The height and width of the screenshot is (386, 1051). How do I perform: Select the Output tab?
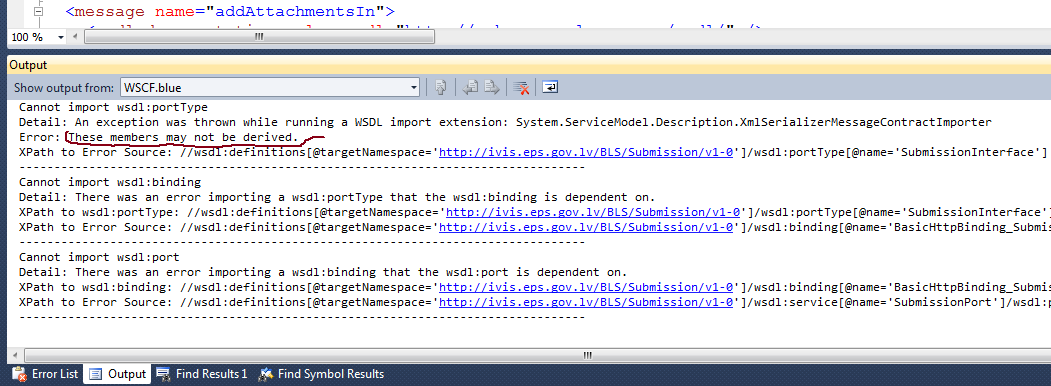118,374
